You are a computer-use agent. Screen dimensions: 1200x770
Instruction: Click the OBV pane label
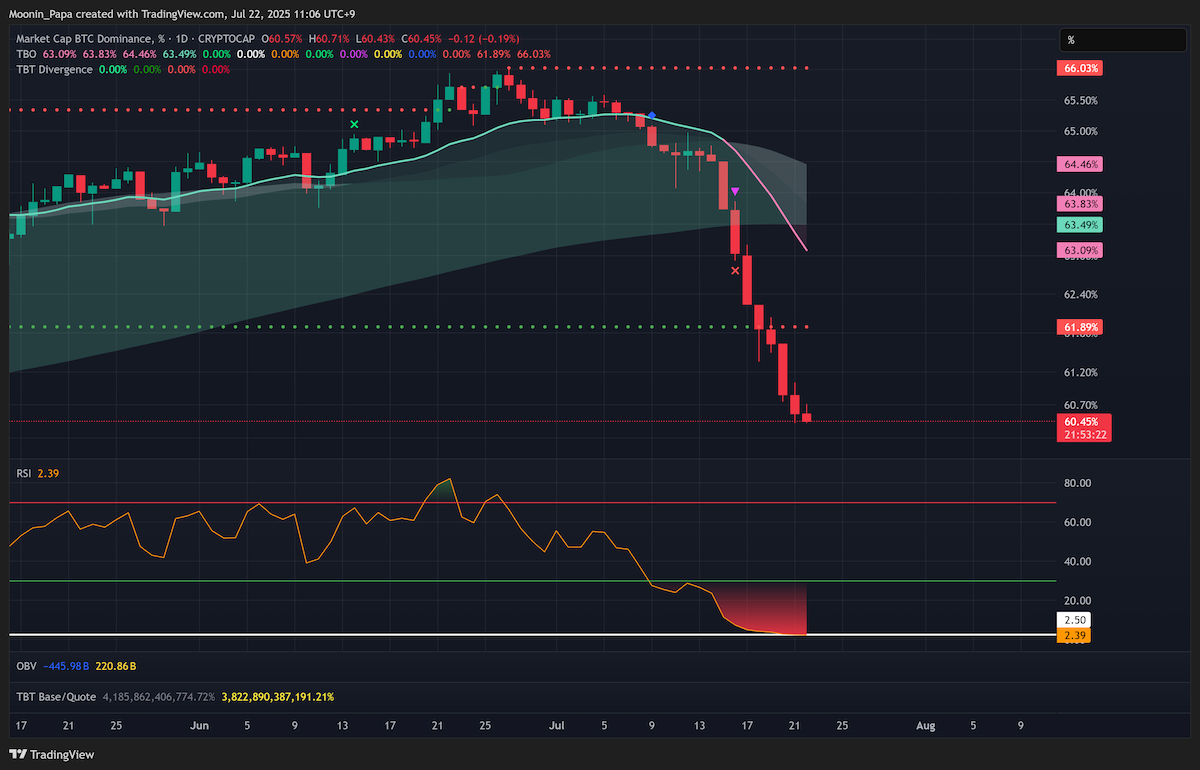point(26,665)
